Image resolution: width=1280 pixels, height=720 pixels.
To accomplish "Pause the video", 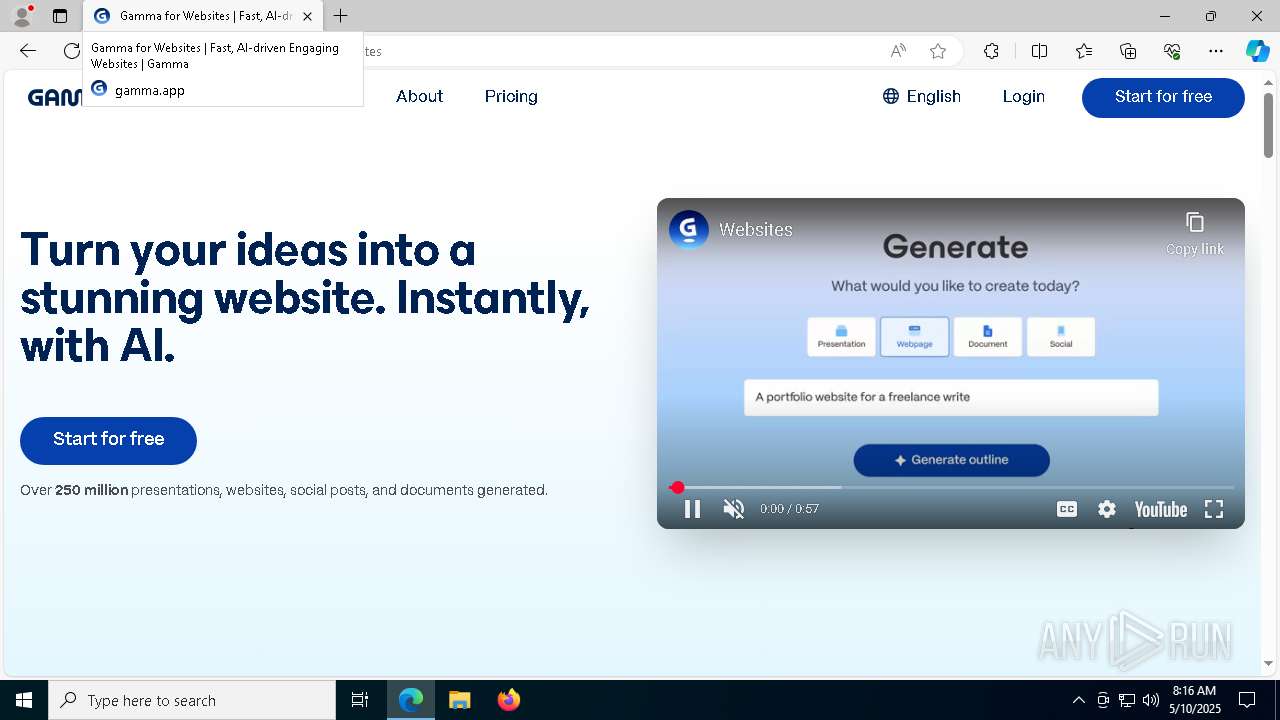I will (x=692, y=509).
